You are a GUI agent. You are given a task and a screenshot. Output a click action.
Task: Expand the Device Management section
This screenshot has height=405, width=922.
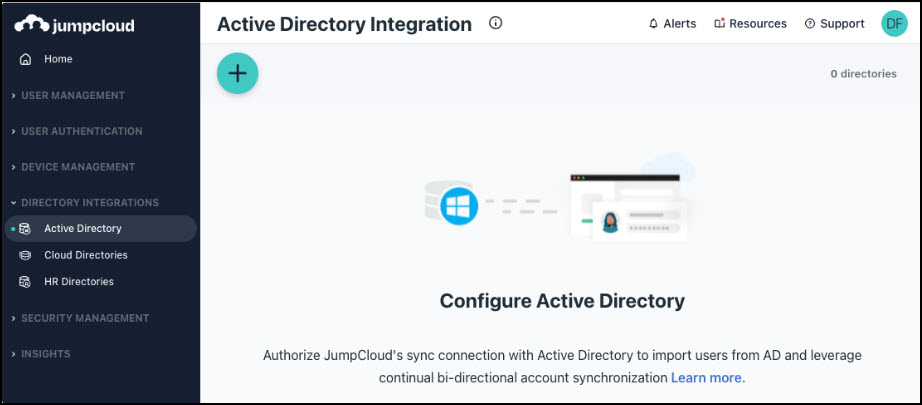pos(77,167)
